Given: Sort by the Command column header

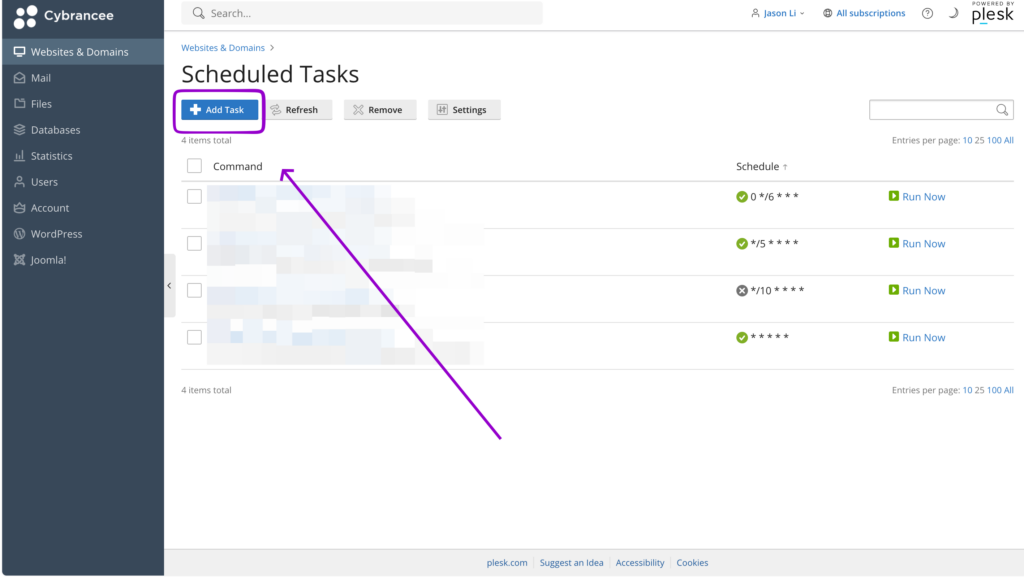Looking at the screenshot, I should pyautogui.click(x=238, y=166).
